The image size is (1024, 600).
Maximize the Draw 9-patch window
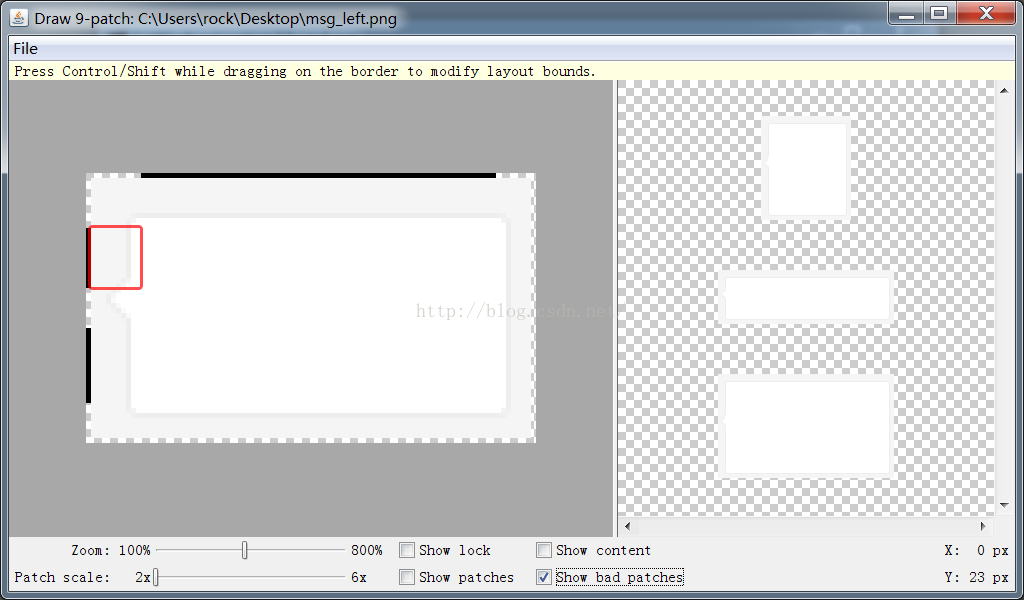(939, 14)
